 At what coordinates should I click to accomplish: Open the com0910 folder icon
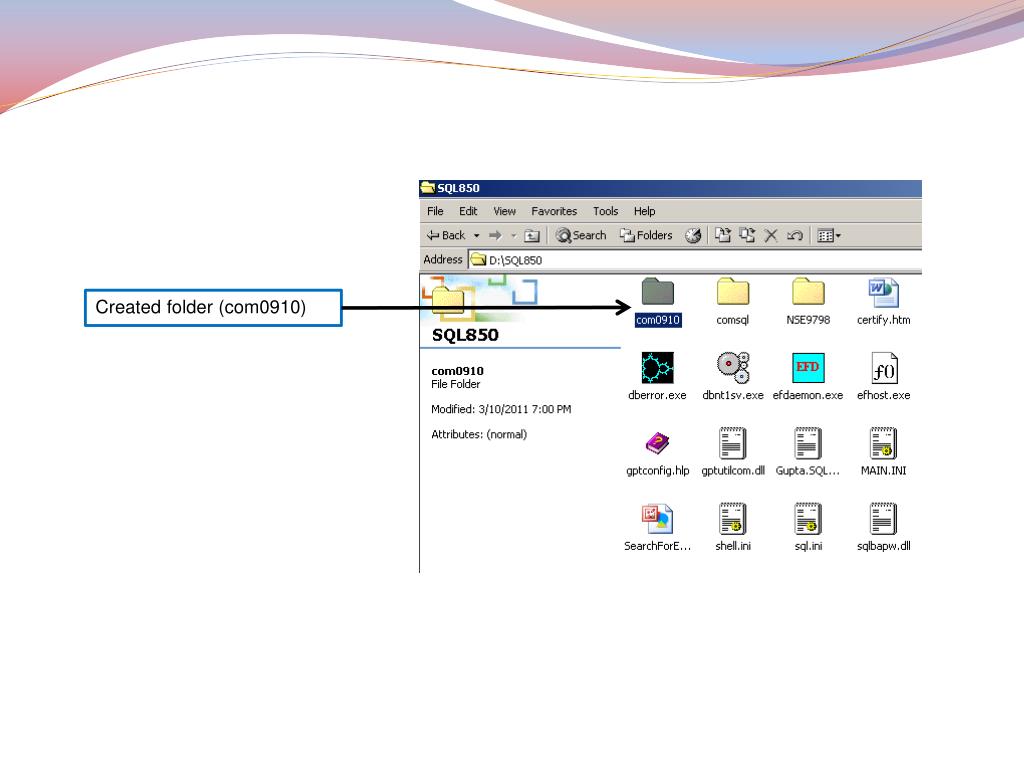[658, 292]
